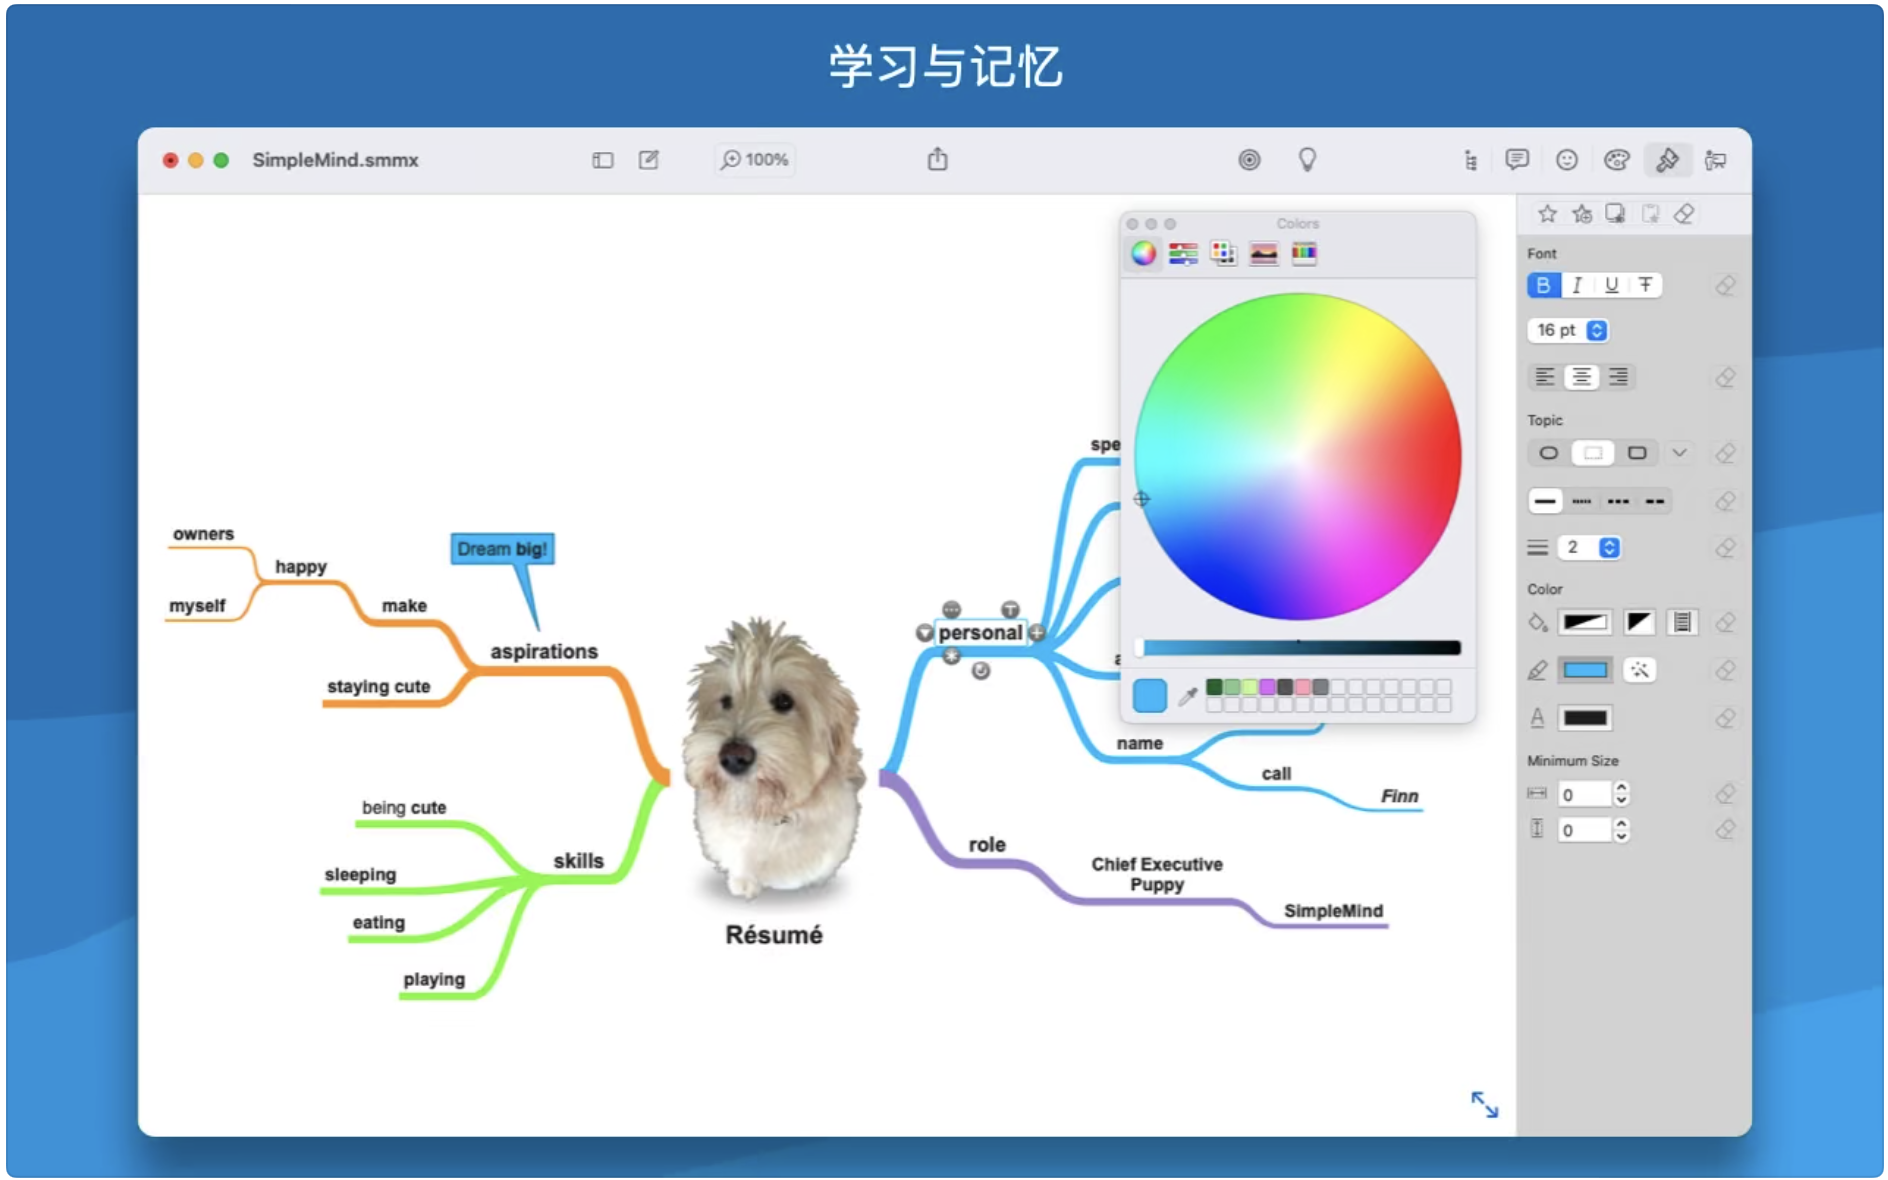Open the emoji sticker picker in the toolbar
This screenshot has width=1888, height=1180.
click(x=1567, y=159)
